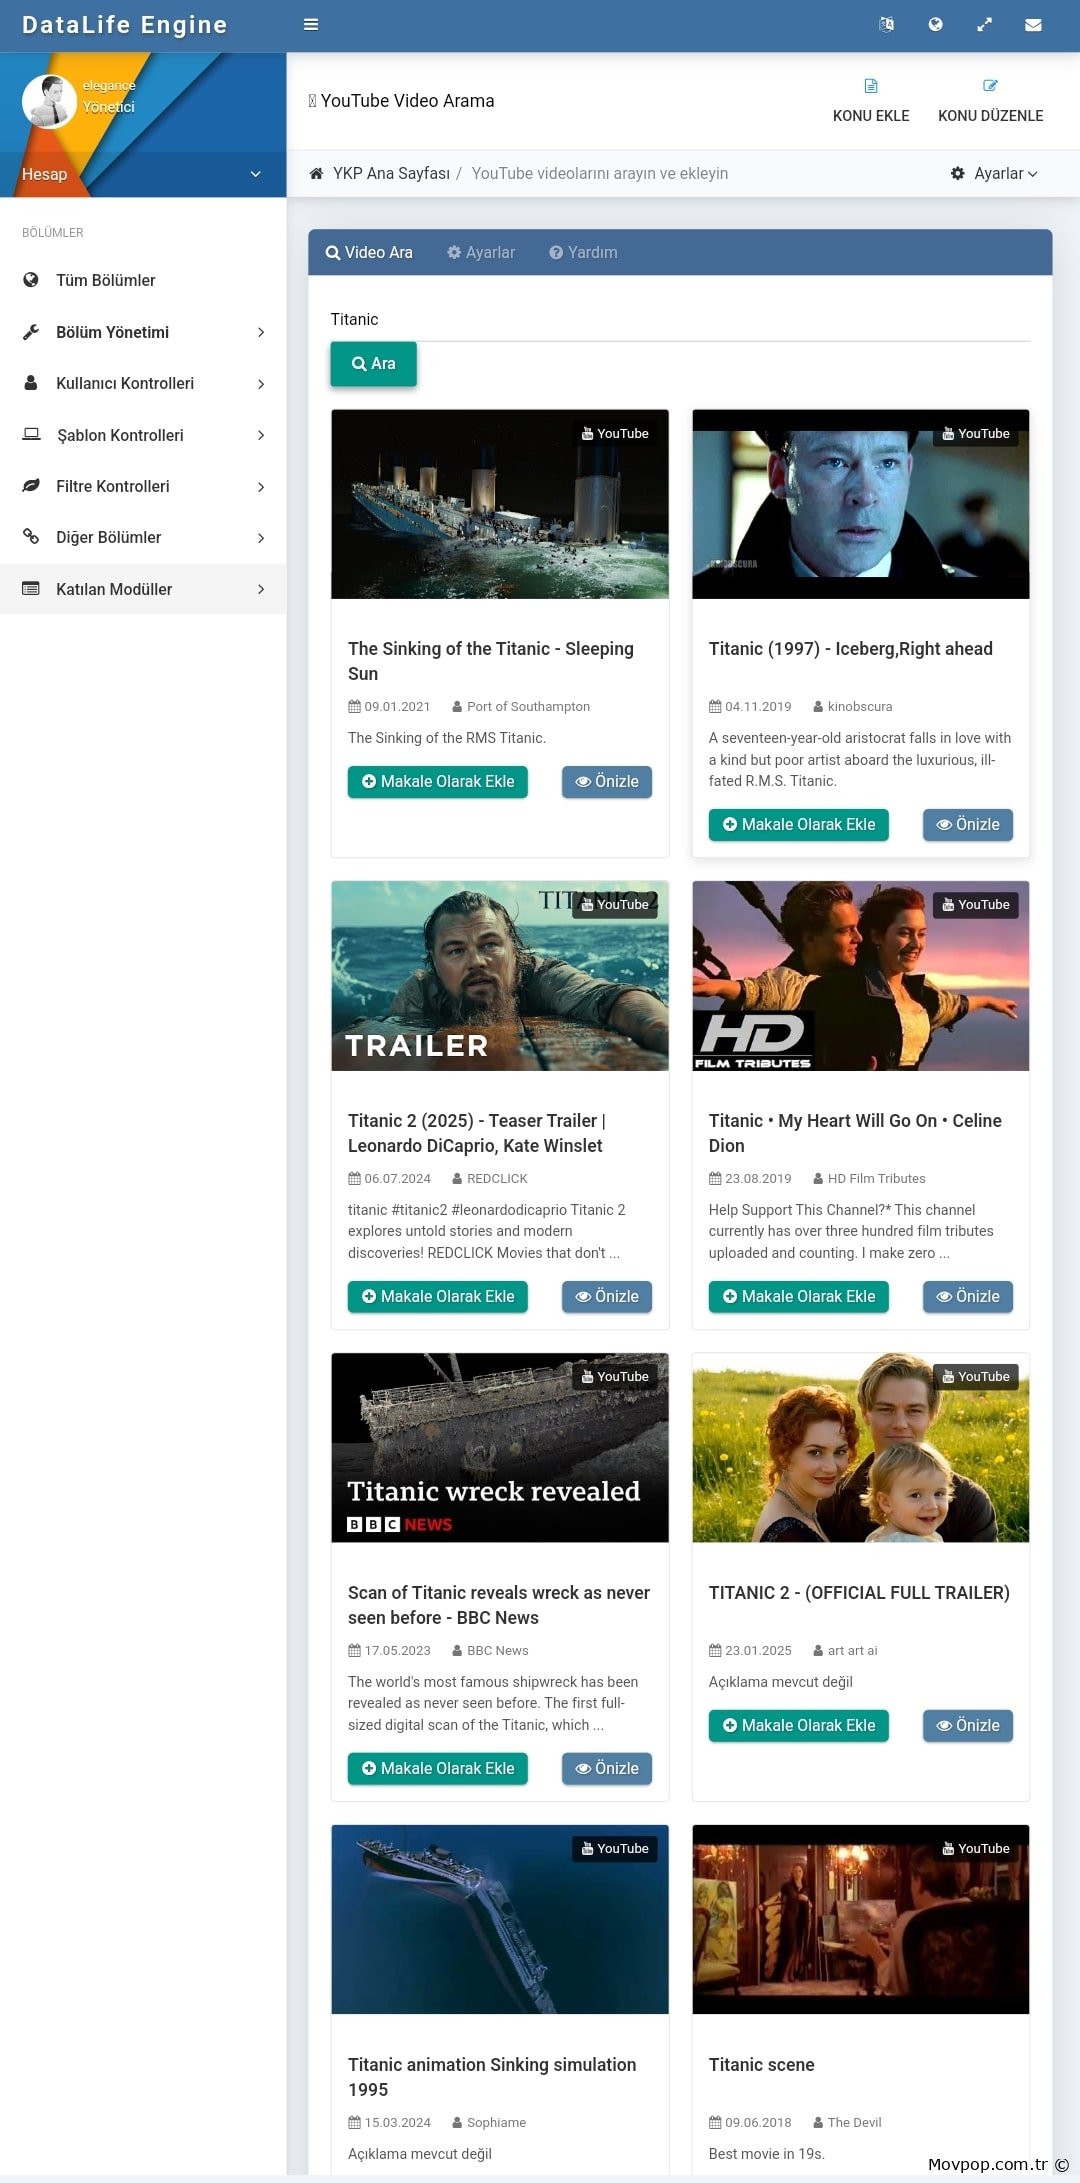1080x2183 pixels.
Task: Click YouTube badge on BBC News wreck thumbnail
Action: [x=615, y=1376]
